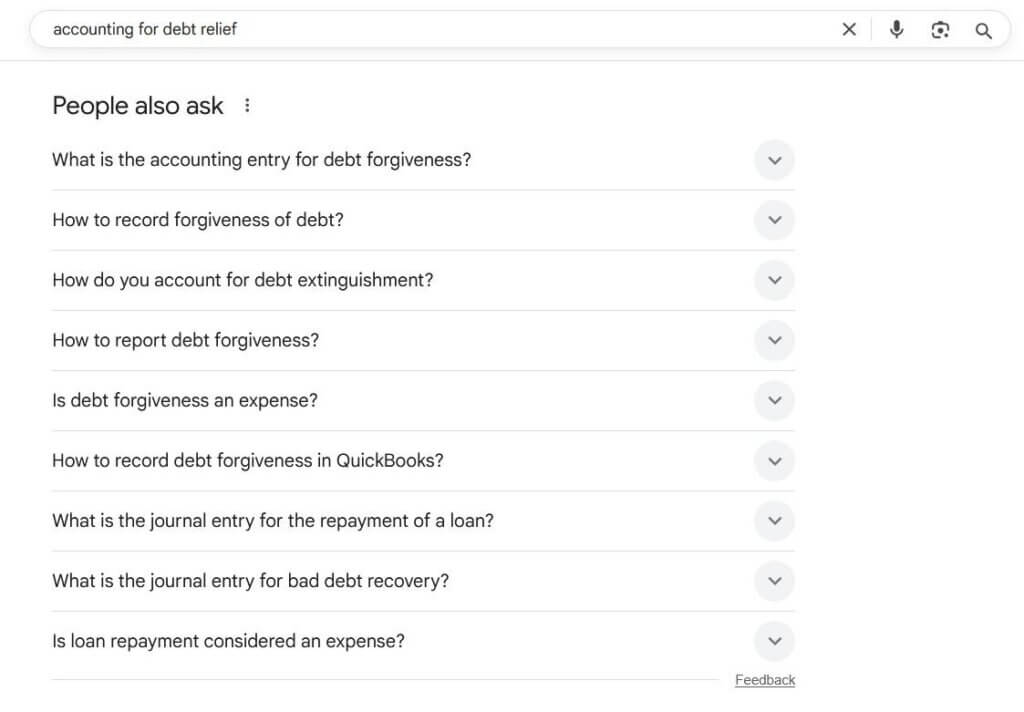Image resolution: width=1024 pixels, height=712 pixels.
Task: Expand 'How to report debt forgiveness?'
Action: pyautogui.click(x=774, y=340)
